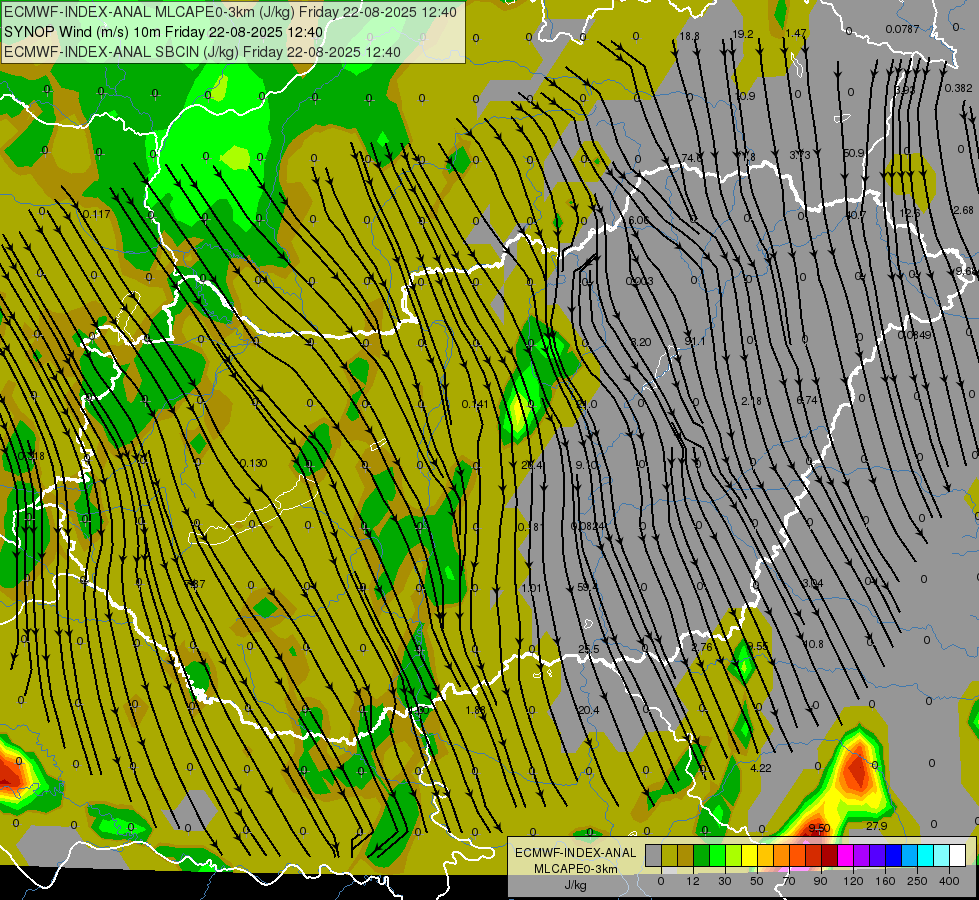Click the gray legend swatch below 0
The width and height of the screenshot is (979, 900).
653,856
